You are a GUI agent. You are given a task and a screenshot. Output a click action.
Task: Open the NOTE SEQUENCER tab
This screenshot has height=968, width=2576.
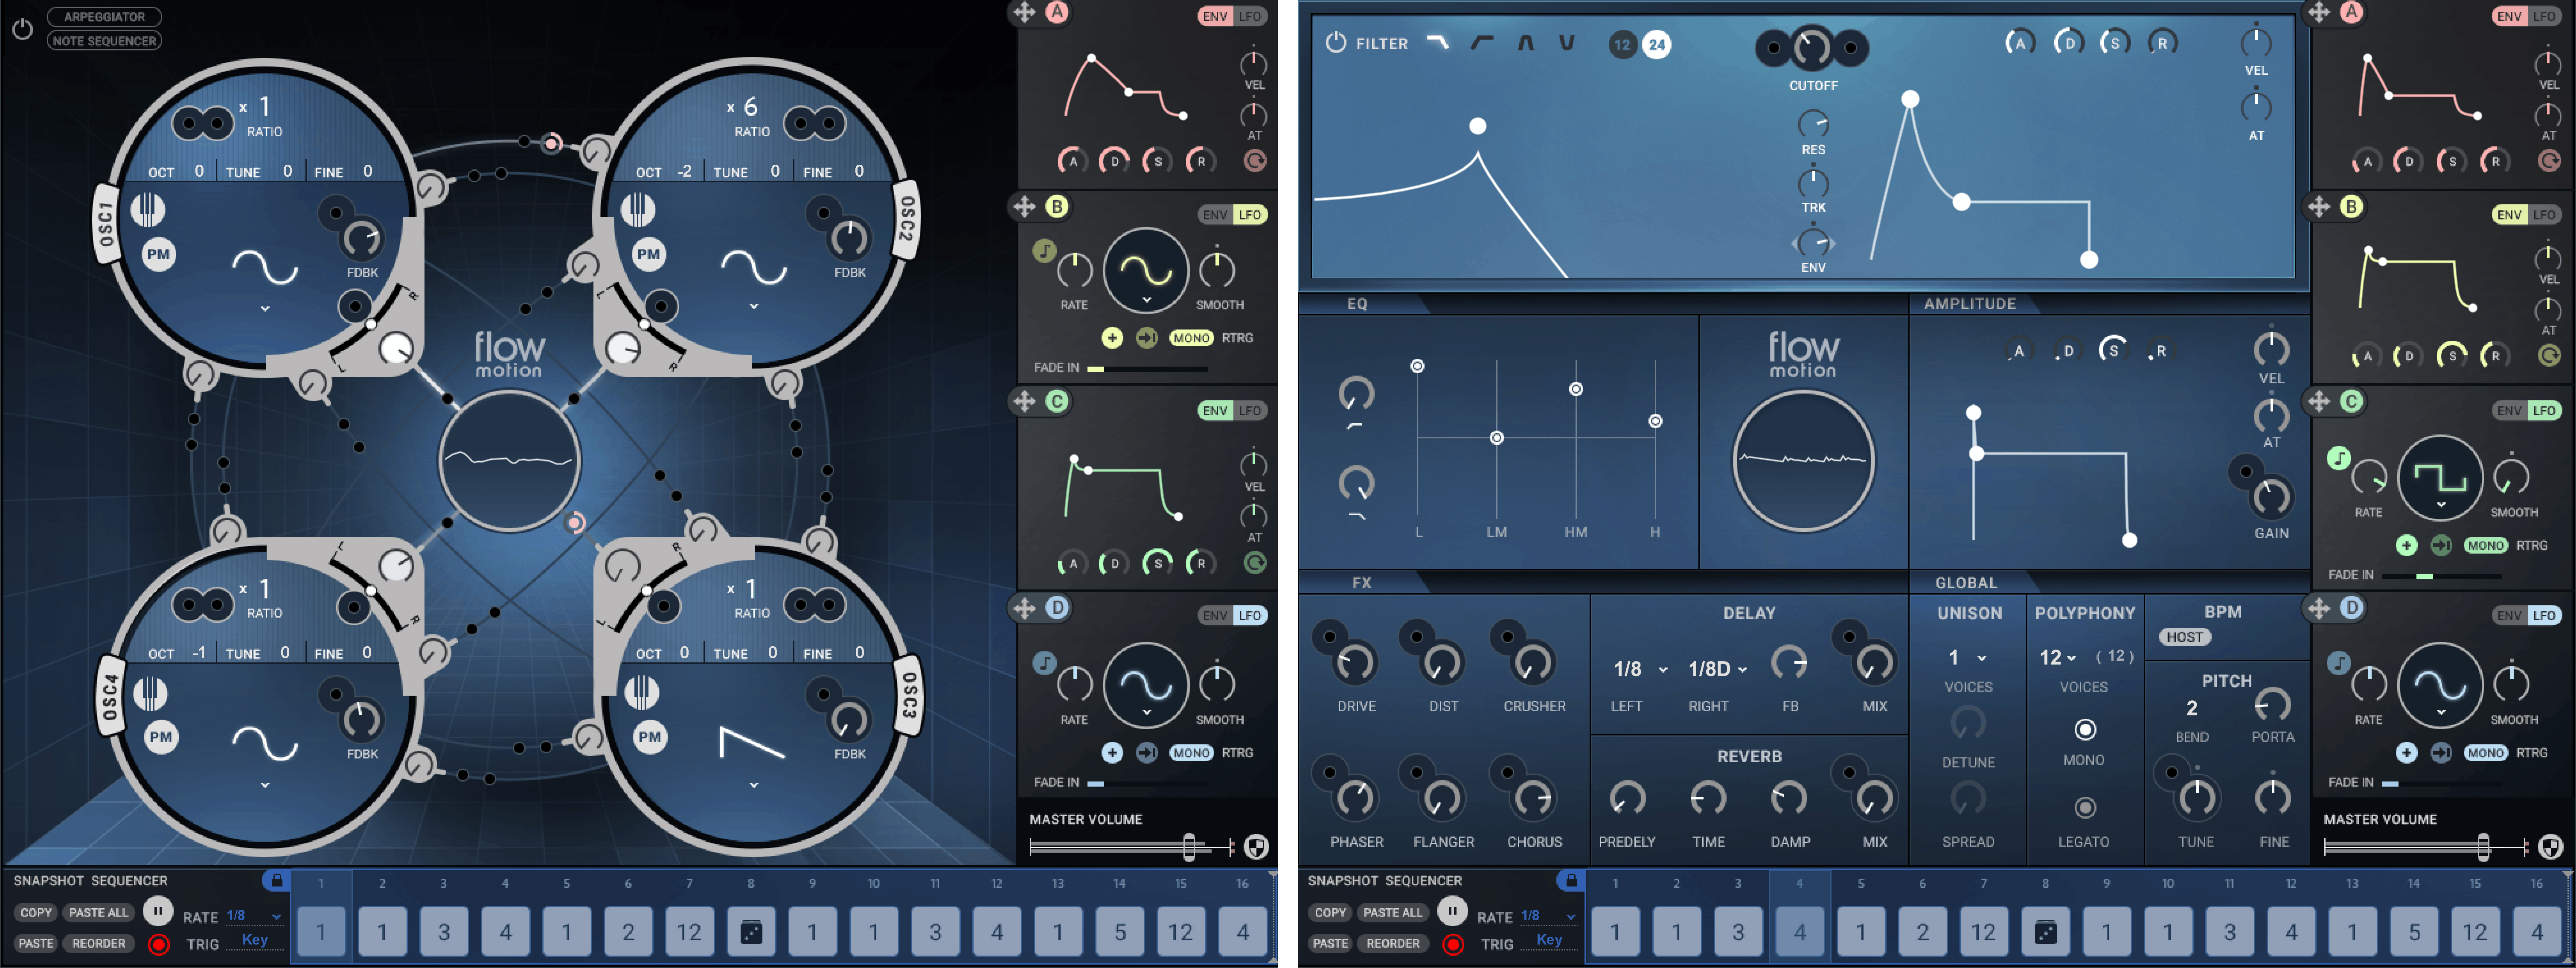pyautogui.click(x=104, y=41)
